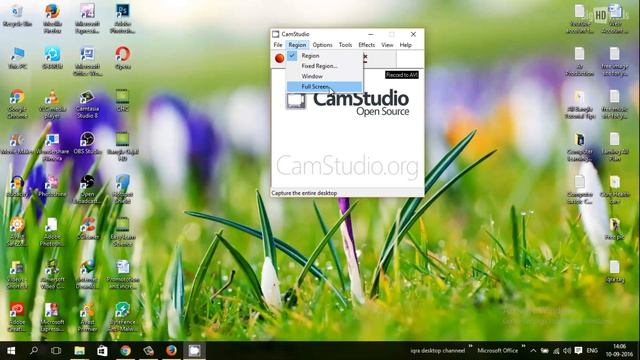Expand the Microsoft Office toolbar chevron

pyautogui.click(x=523, y=347)
